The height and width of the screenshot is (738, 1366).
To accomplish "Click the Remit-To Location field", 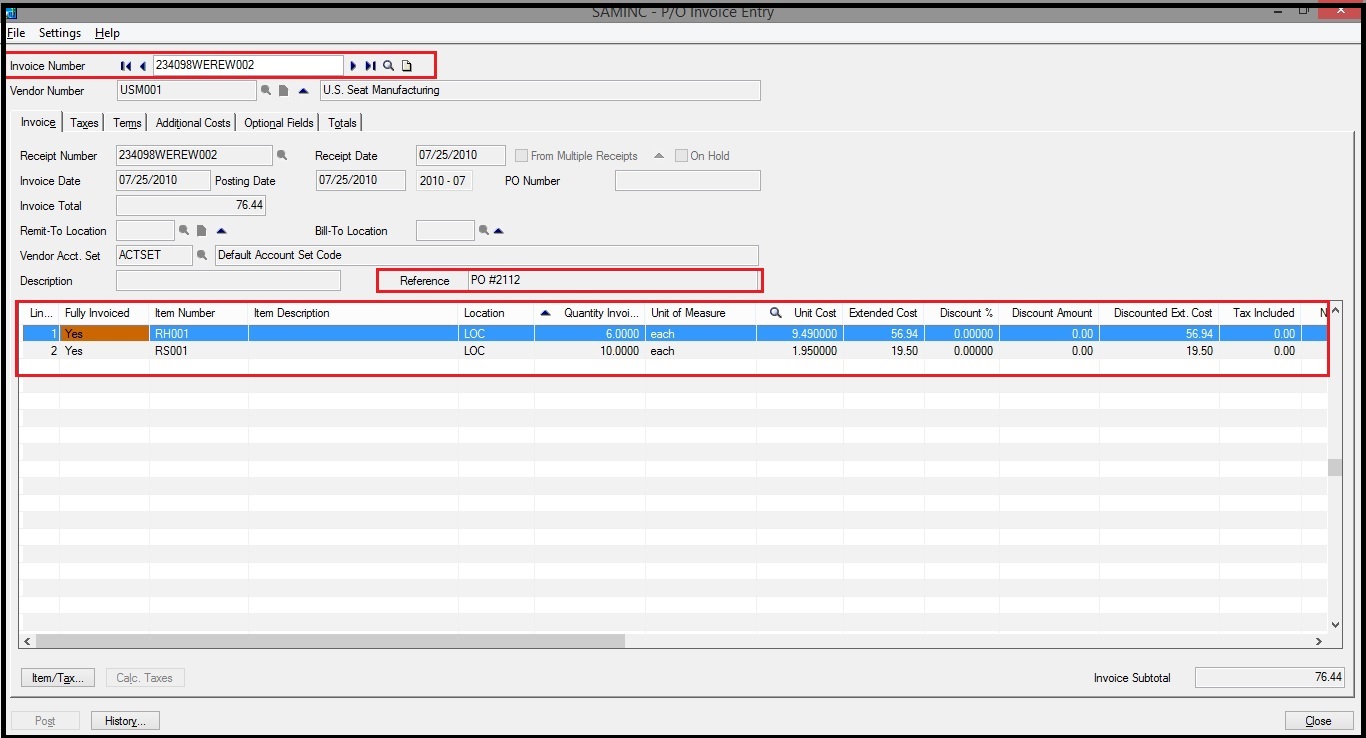I will point(145,231).
